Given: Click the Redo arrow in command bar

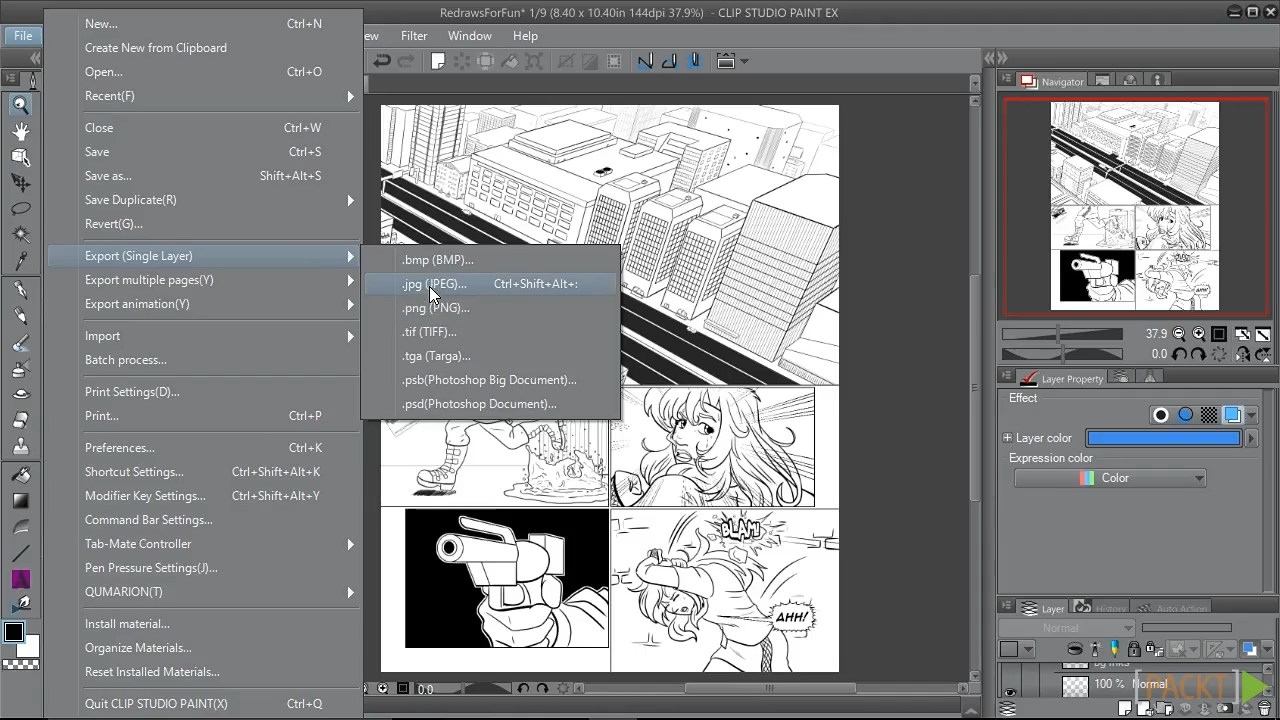Looking at the screenshot, I should [x=406, y=62].
